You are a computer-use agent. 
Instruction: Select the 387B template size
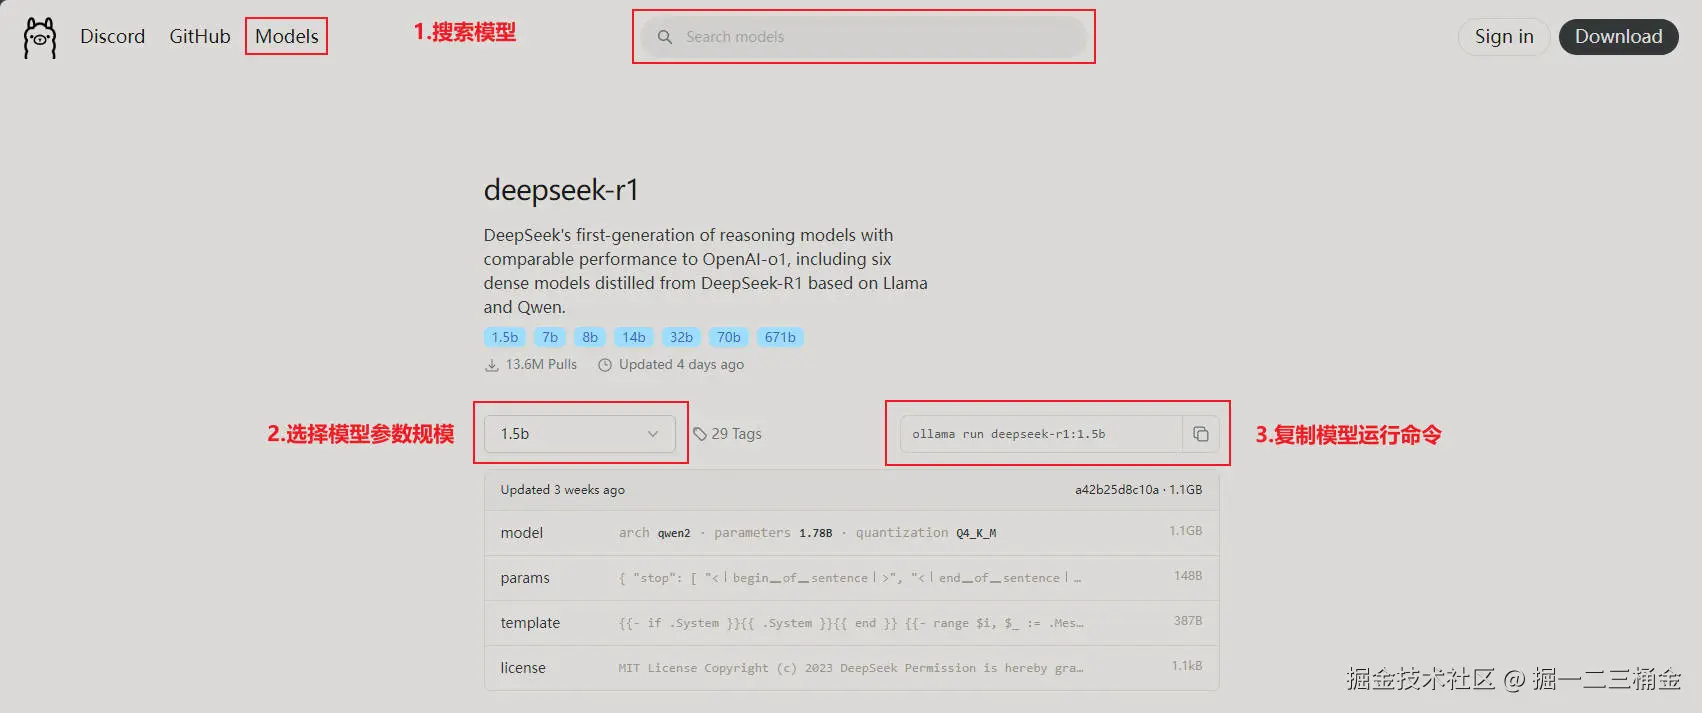click(1188, 621)
